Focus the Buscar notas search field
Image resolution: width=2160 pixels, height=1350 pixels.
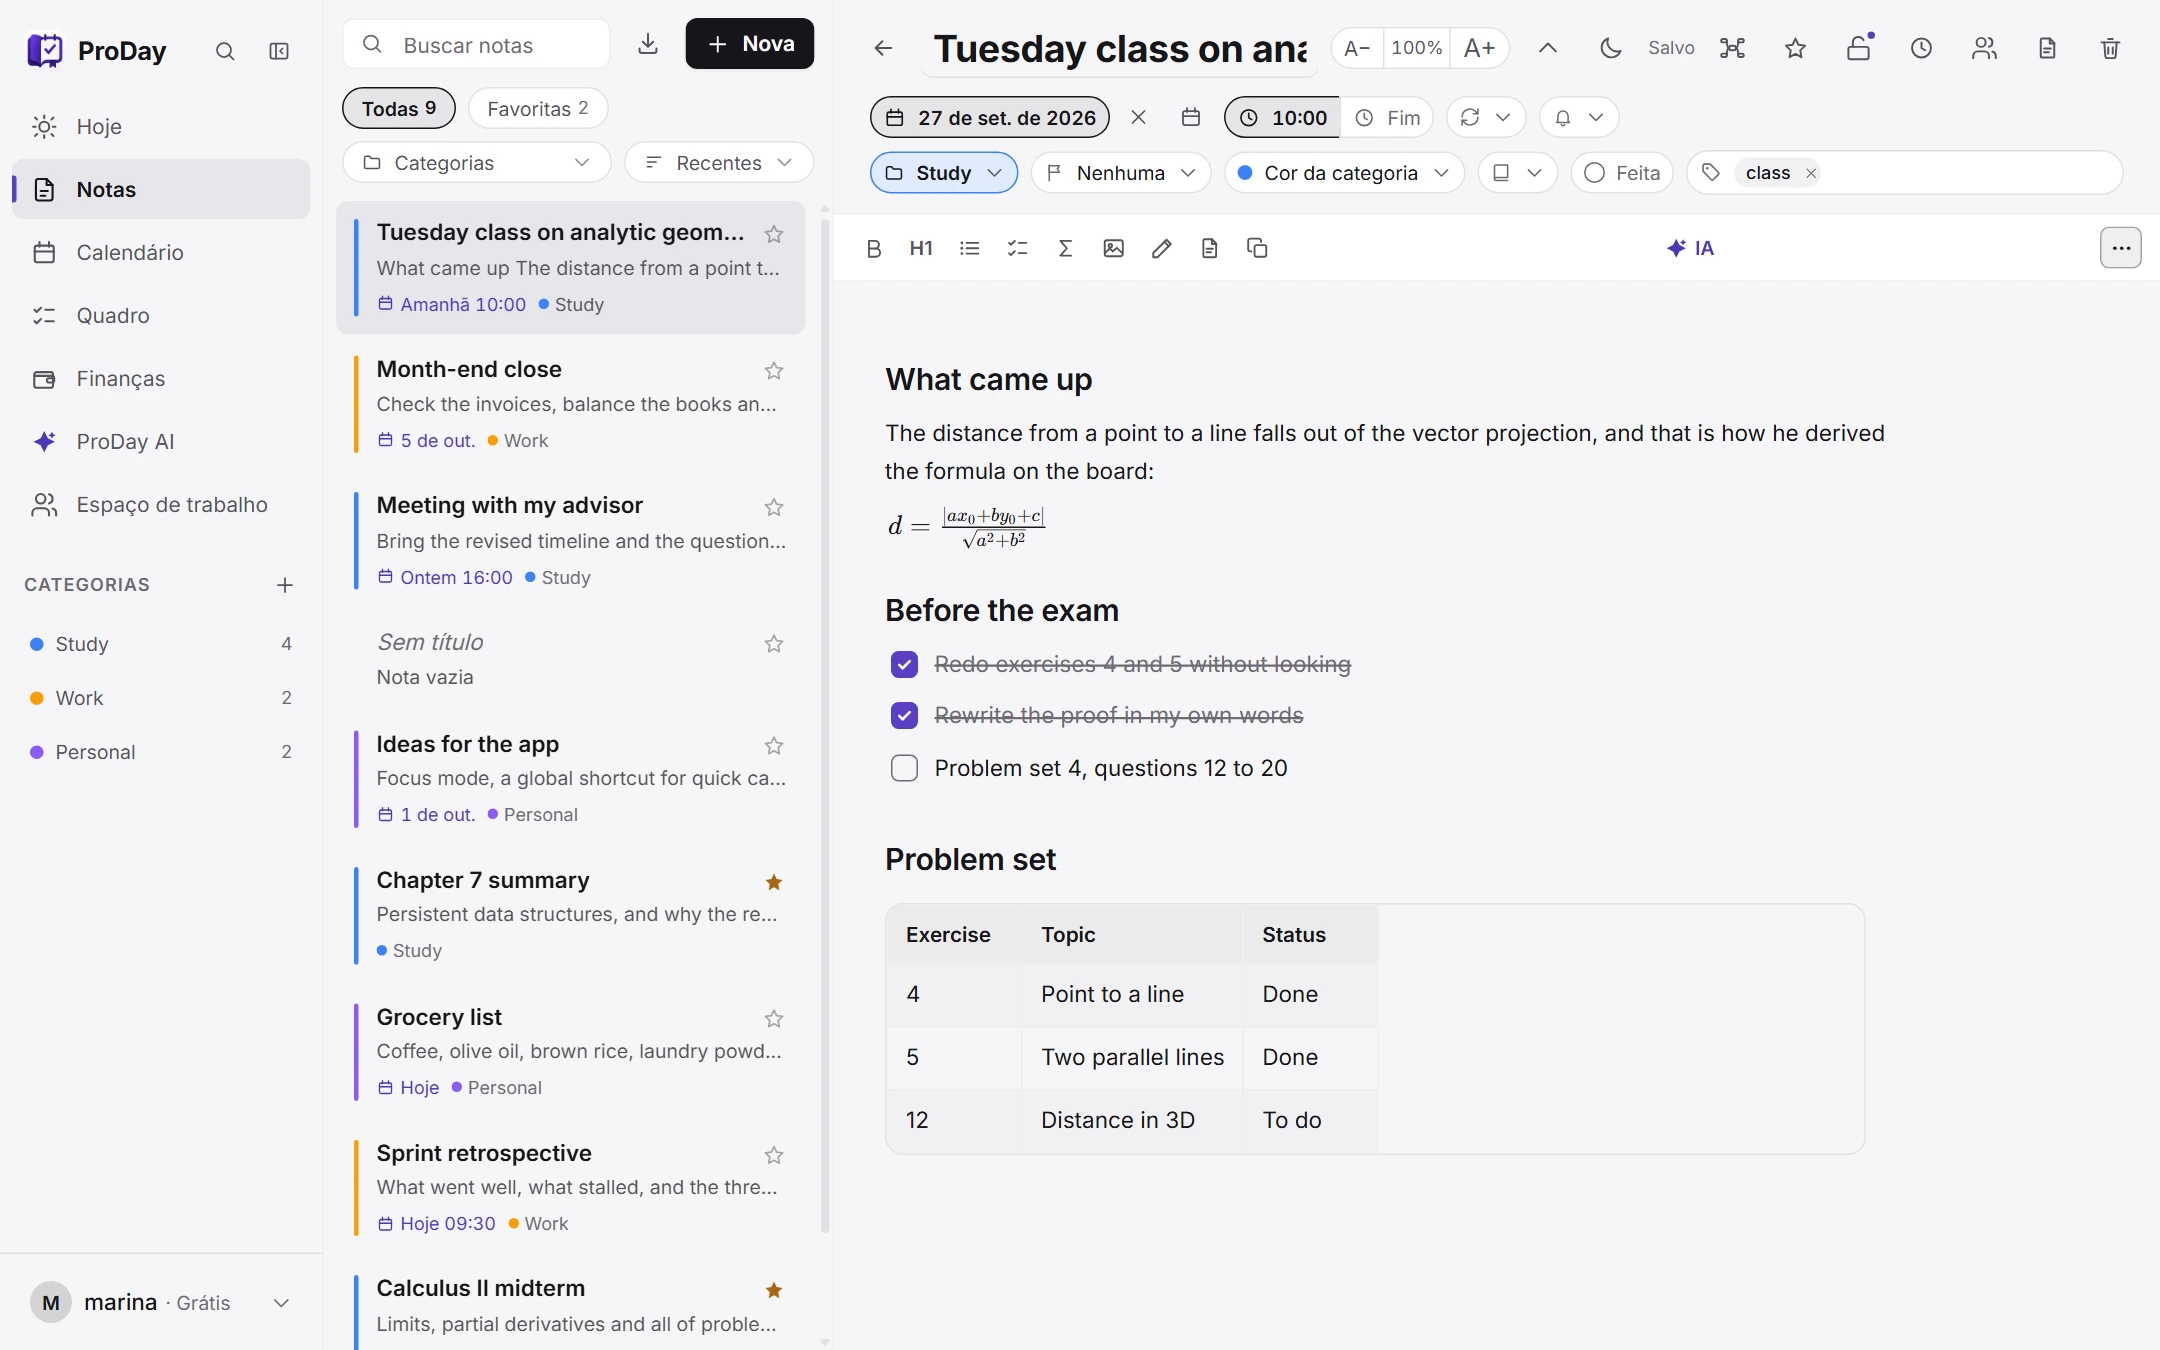[x=476, y=44]
